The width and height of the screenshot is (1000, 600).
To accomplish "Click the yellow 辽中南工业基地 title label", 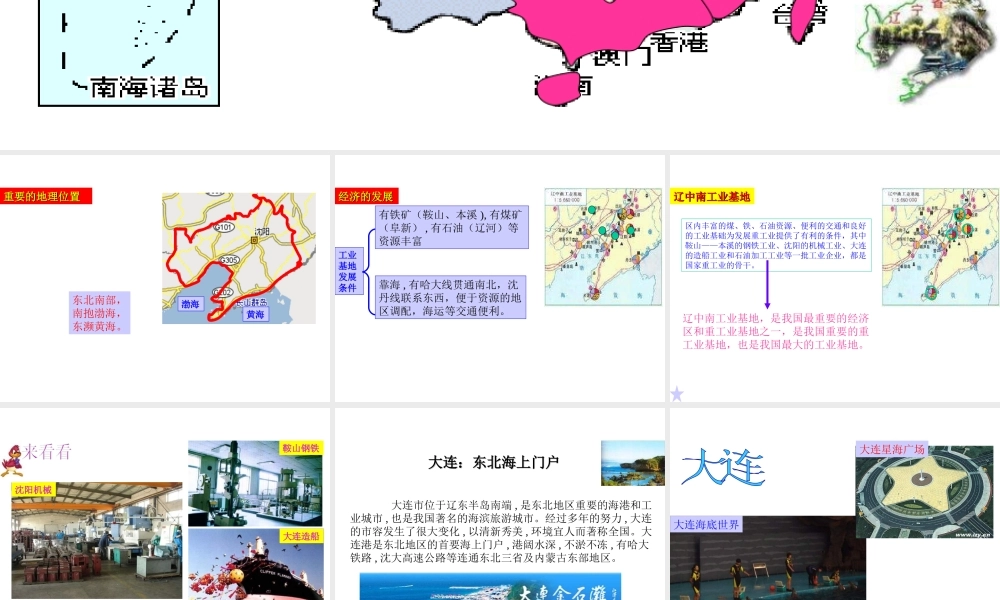I will click(712, 196).
